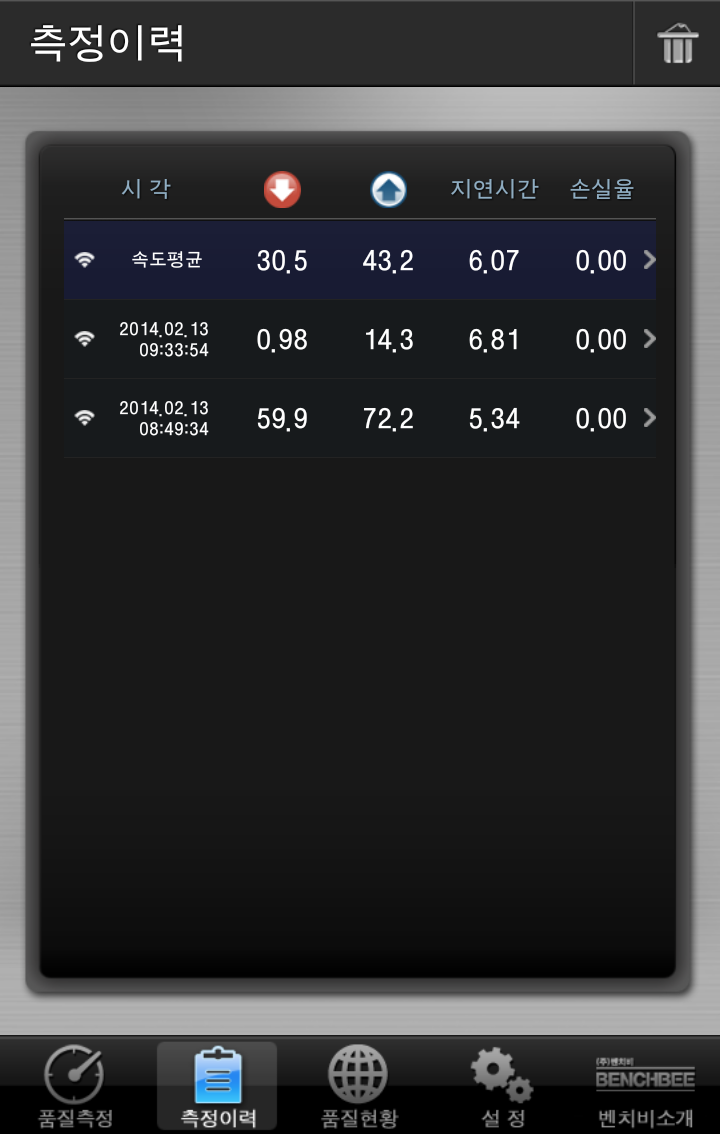Click the 시각 column header
This screenshot has height=1134, width=720.
[x=146, y=189]
